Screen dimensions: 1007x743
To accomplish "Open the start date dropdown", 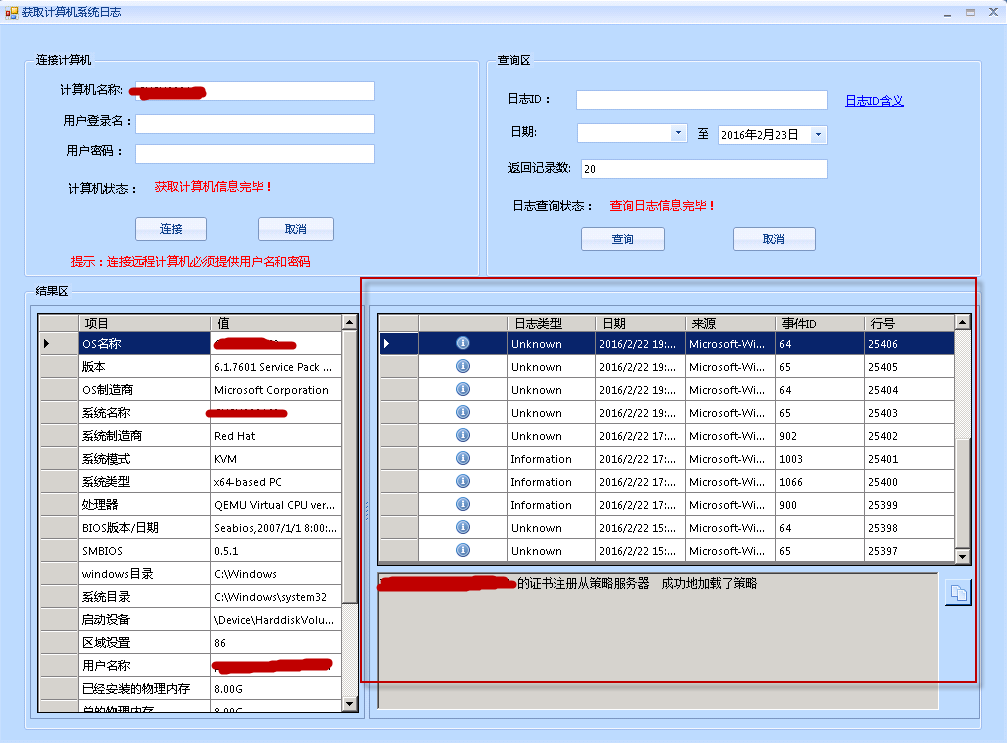I will coord(678,133).
